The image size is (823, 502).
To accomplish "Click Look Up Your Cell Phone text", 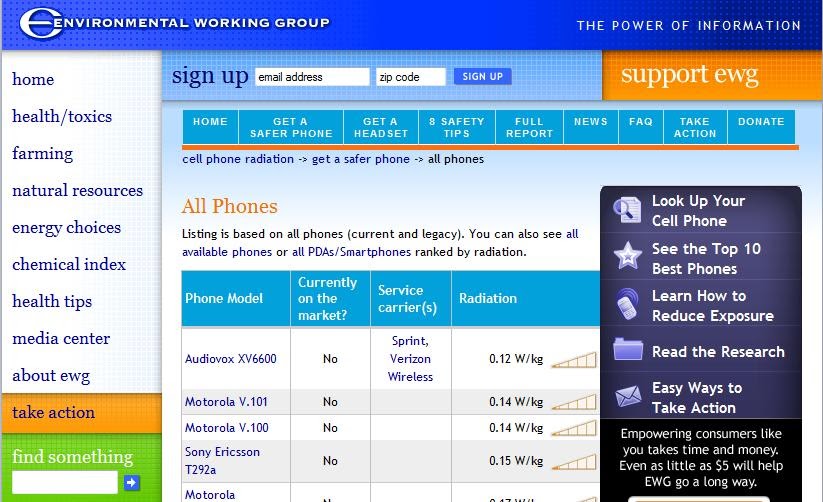I will point(698,211).
